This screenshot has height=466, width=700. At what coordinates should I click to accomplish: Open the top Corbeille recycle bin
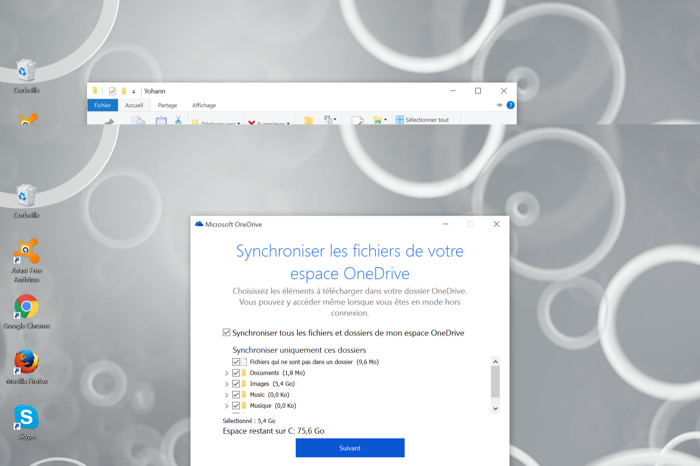click(26, 70)
